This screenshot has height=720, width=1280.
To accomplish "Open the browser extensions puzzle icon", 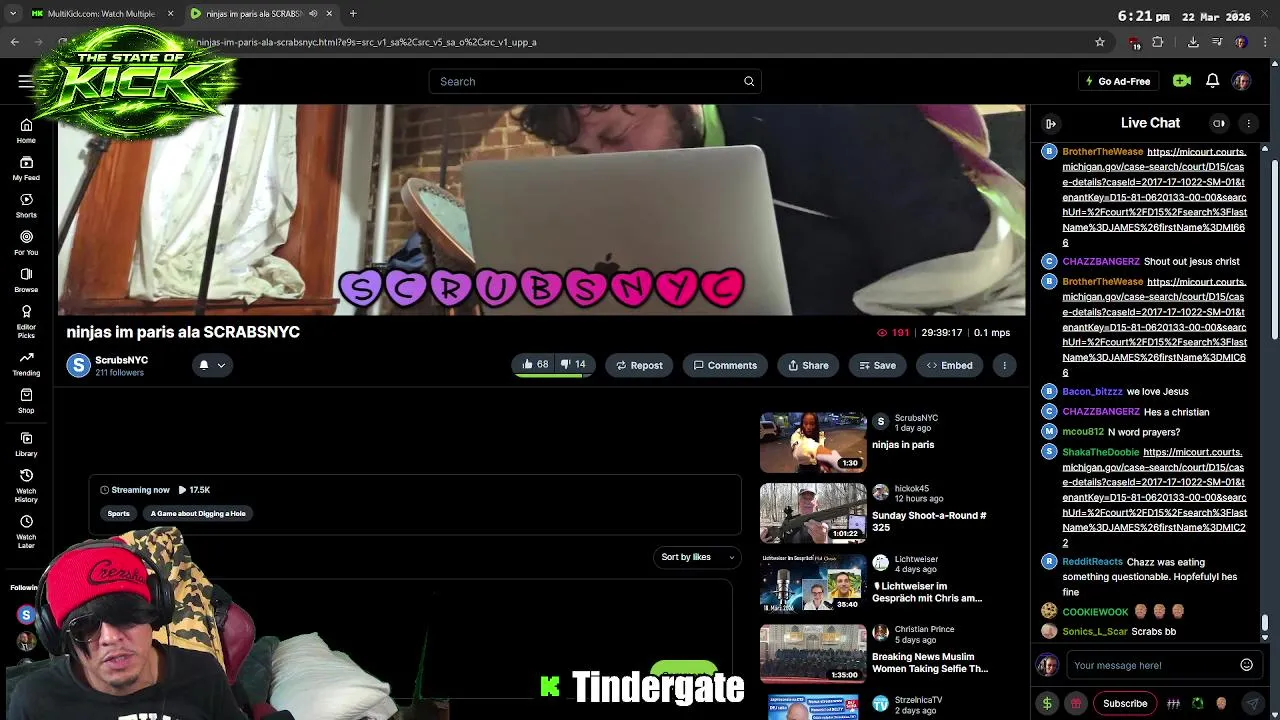I will click(x=1158, y=42).
